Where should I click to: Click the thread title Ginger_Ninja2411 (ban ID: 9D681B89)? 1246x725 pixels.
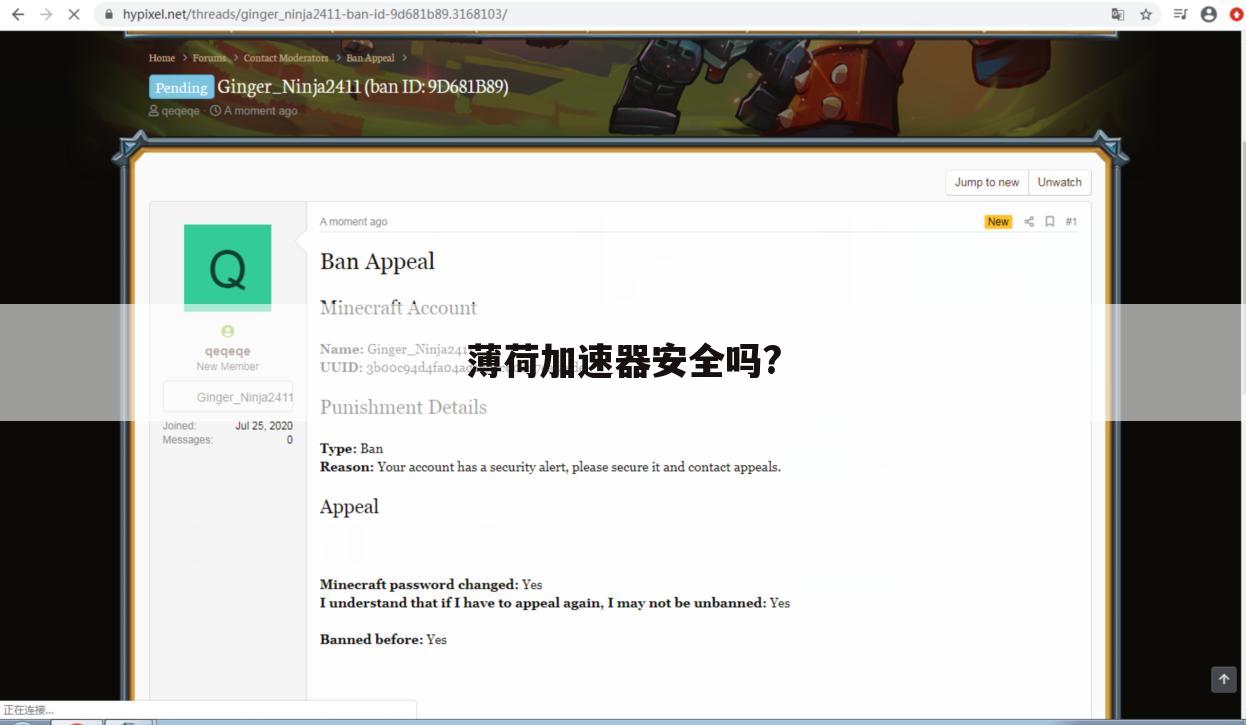click(x=363, y=87)
